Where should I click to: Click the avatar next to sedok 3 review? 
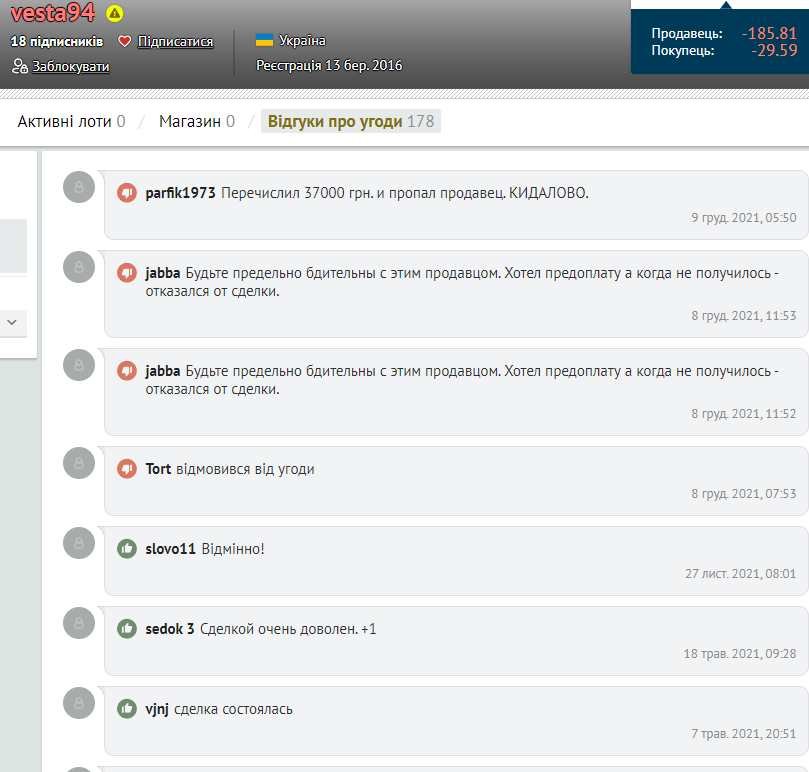coord(79,623)
